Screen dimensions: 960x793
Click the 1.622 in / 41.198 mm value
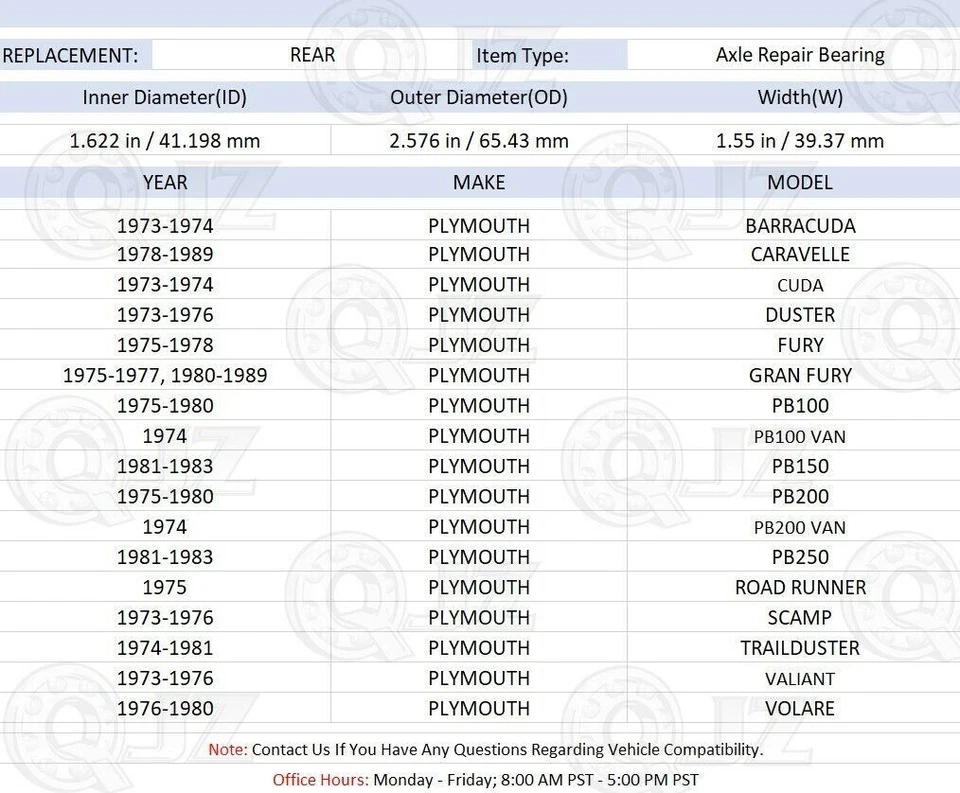point(164,141)
